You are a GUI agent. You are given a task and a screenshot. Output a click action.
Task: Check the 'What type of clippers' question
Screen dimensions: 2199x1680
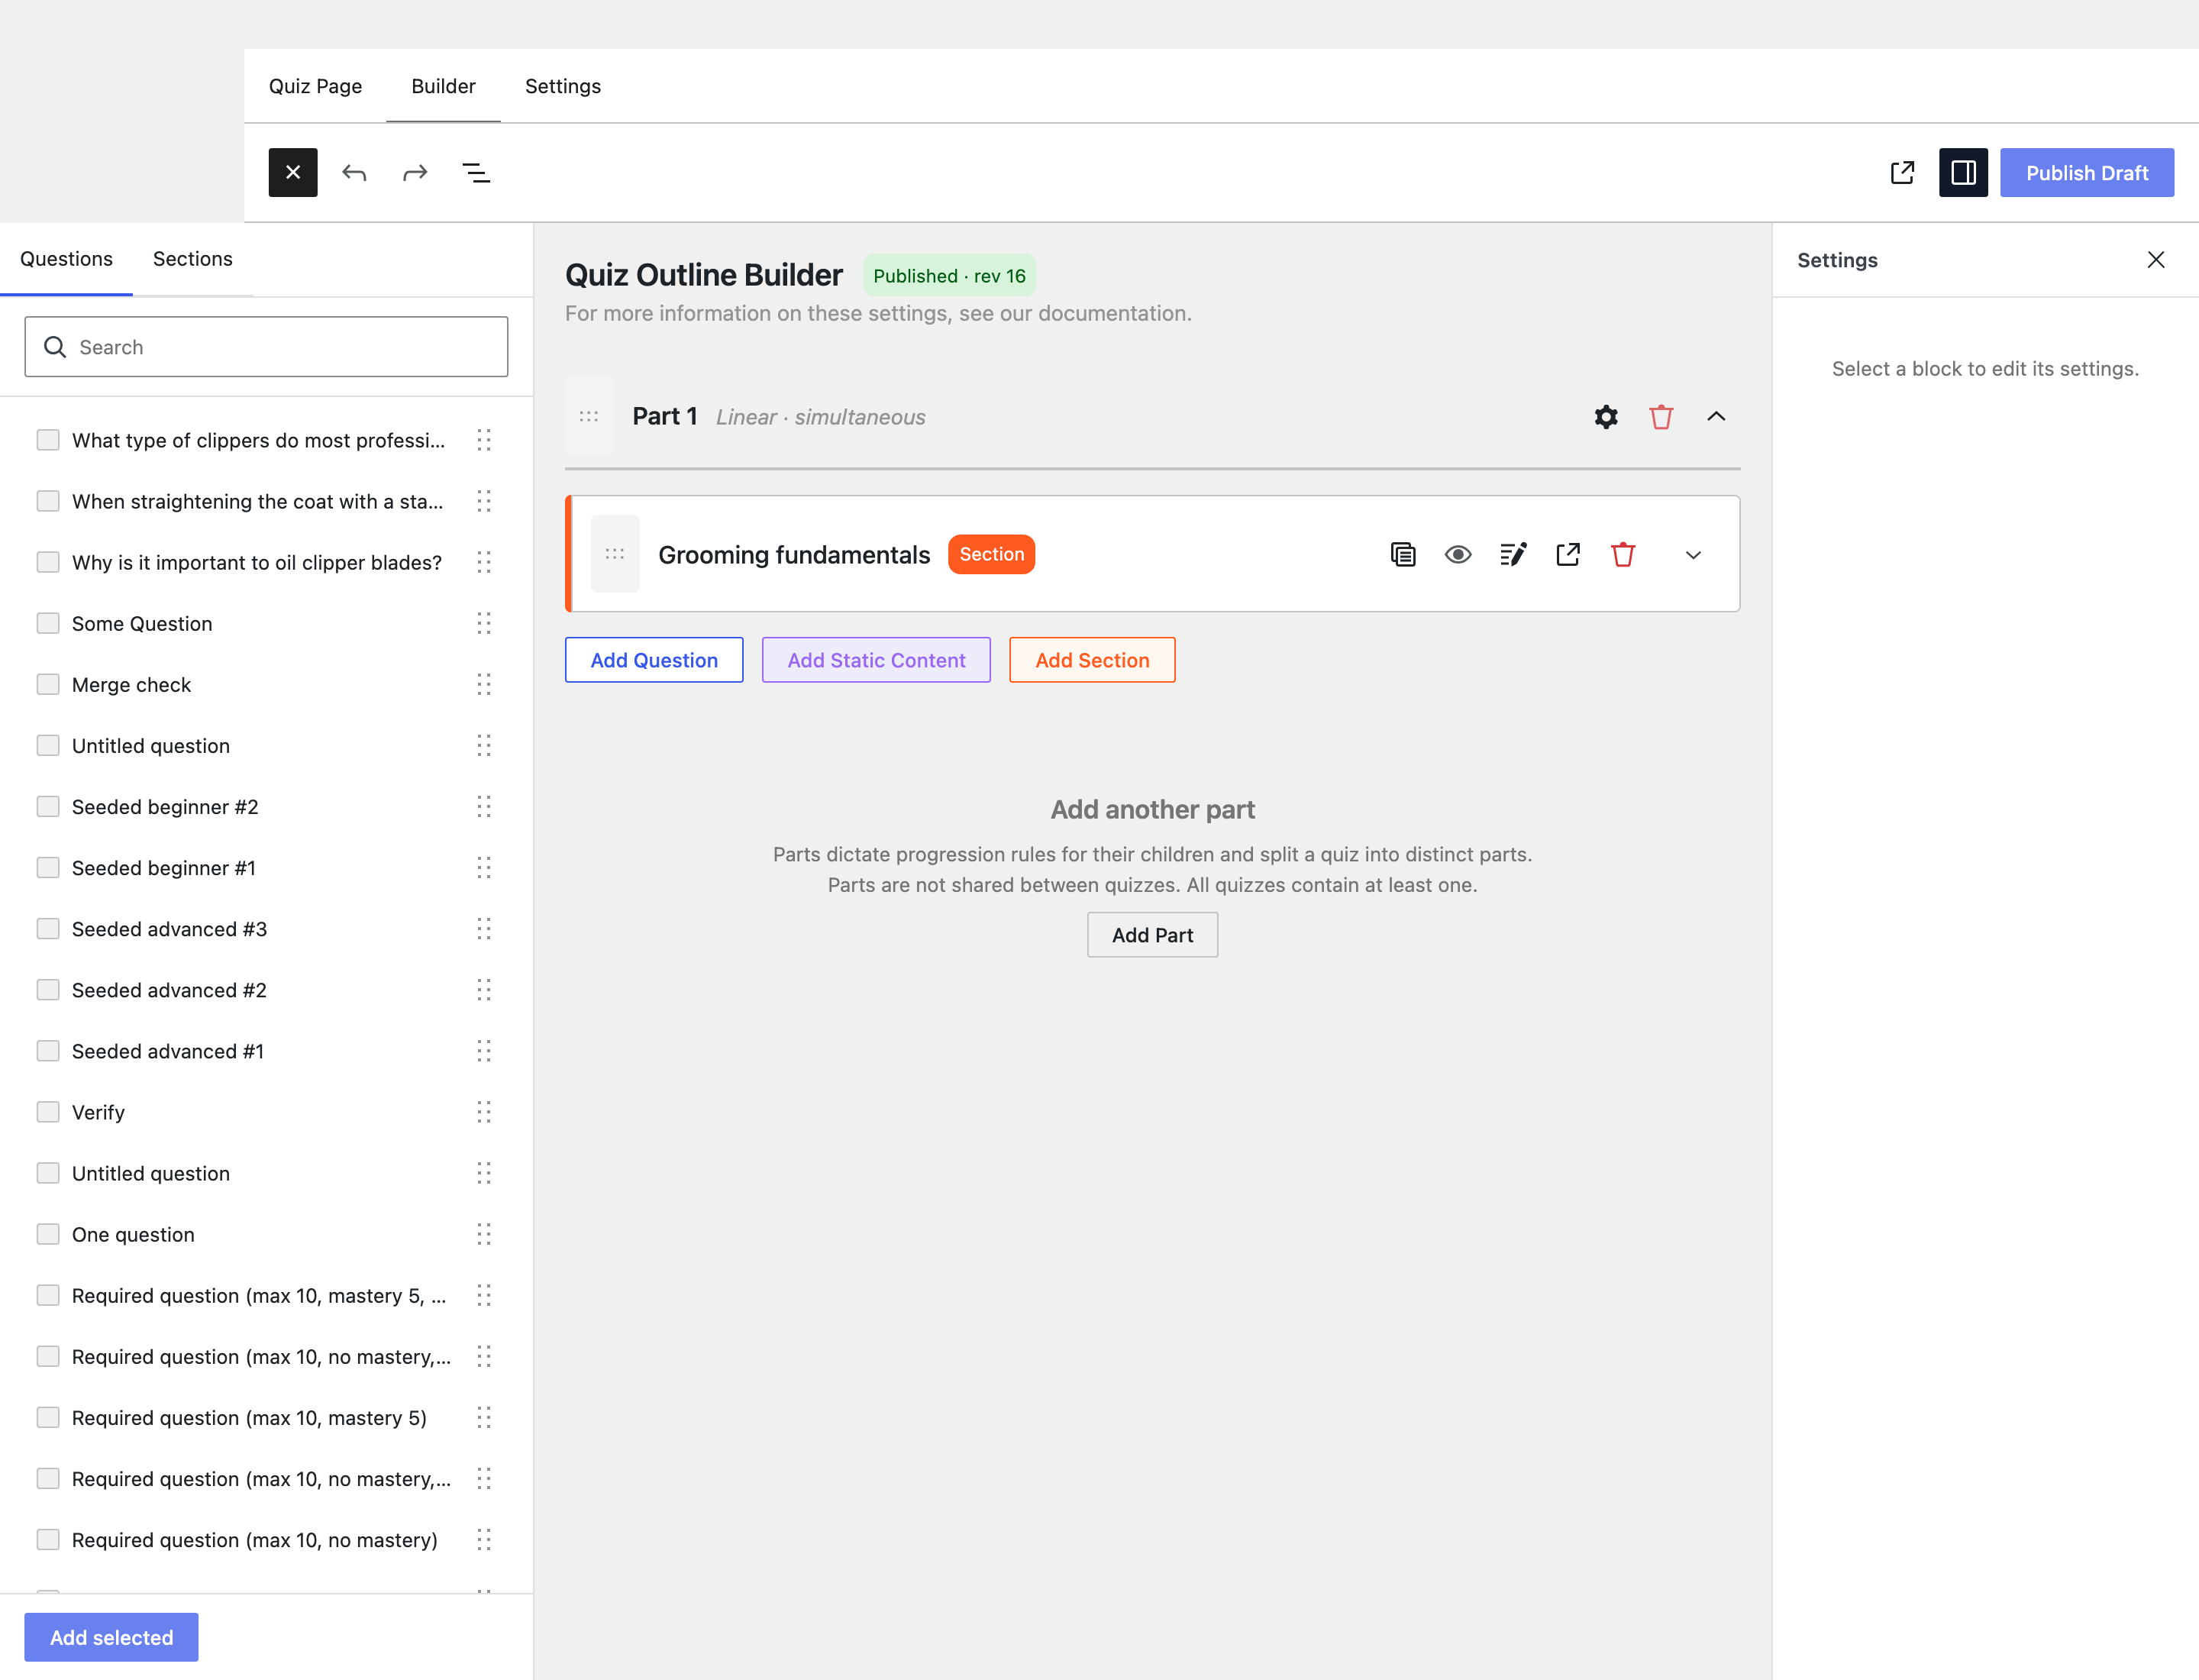pyautogui.click(x=48, y=440)
